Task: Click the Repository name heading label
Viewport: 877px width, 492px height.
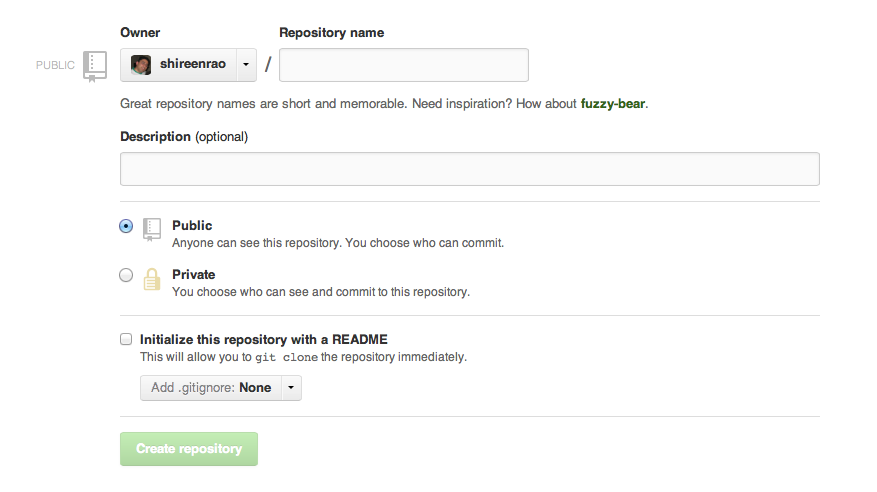Action: coord(331,33)
